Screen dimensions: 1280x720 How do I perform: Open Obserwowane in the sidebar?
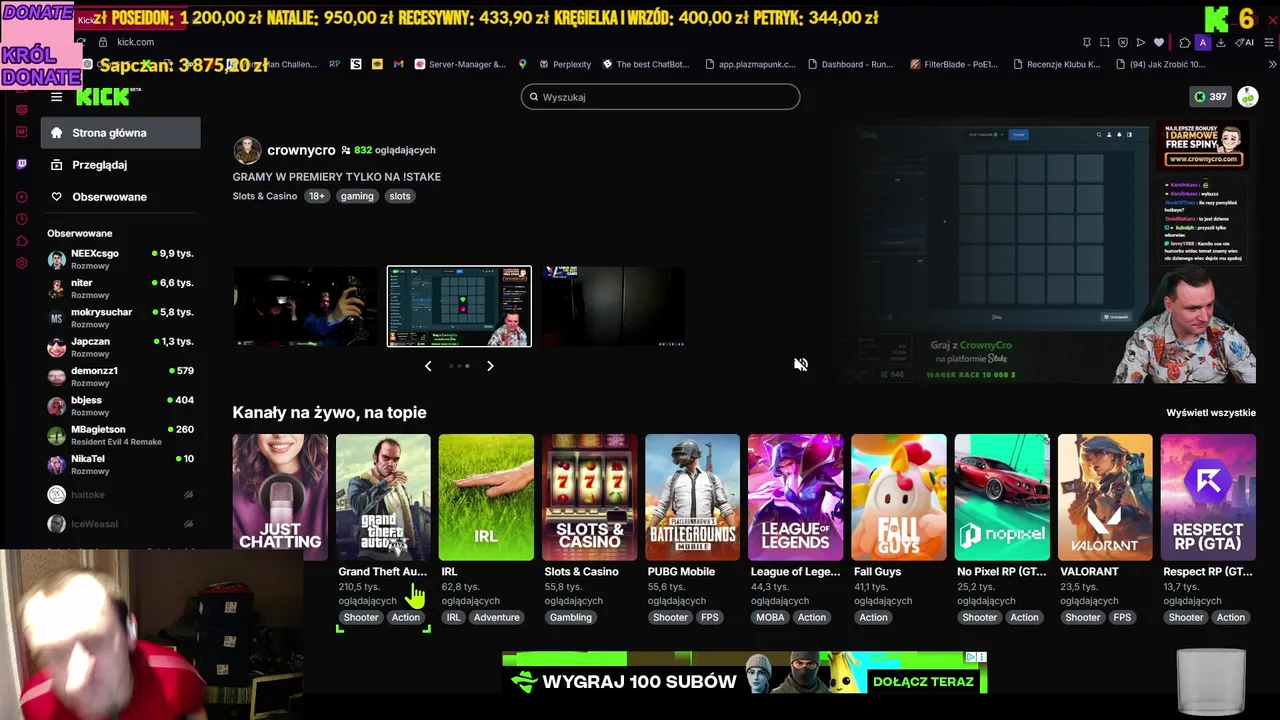pyautogui.click(x=120, y=197)
